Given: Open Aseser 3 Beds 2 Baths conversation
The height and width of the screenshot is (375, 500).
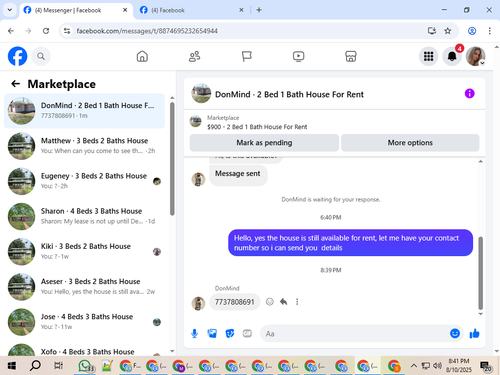Looking at the screenshot, I should point(84,287).
